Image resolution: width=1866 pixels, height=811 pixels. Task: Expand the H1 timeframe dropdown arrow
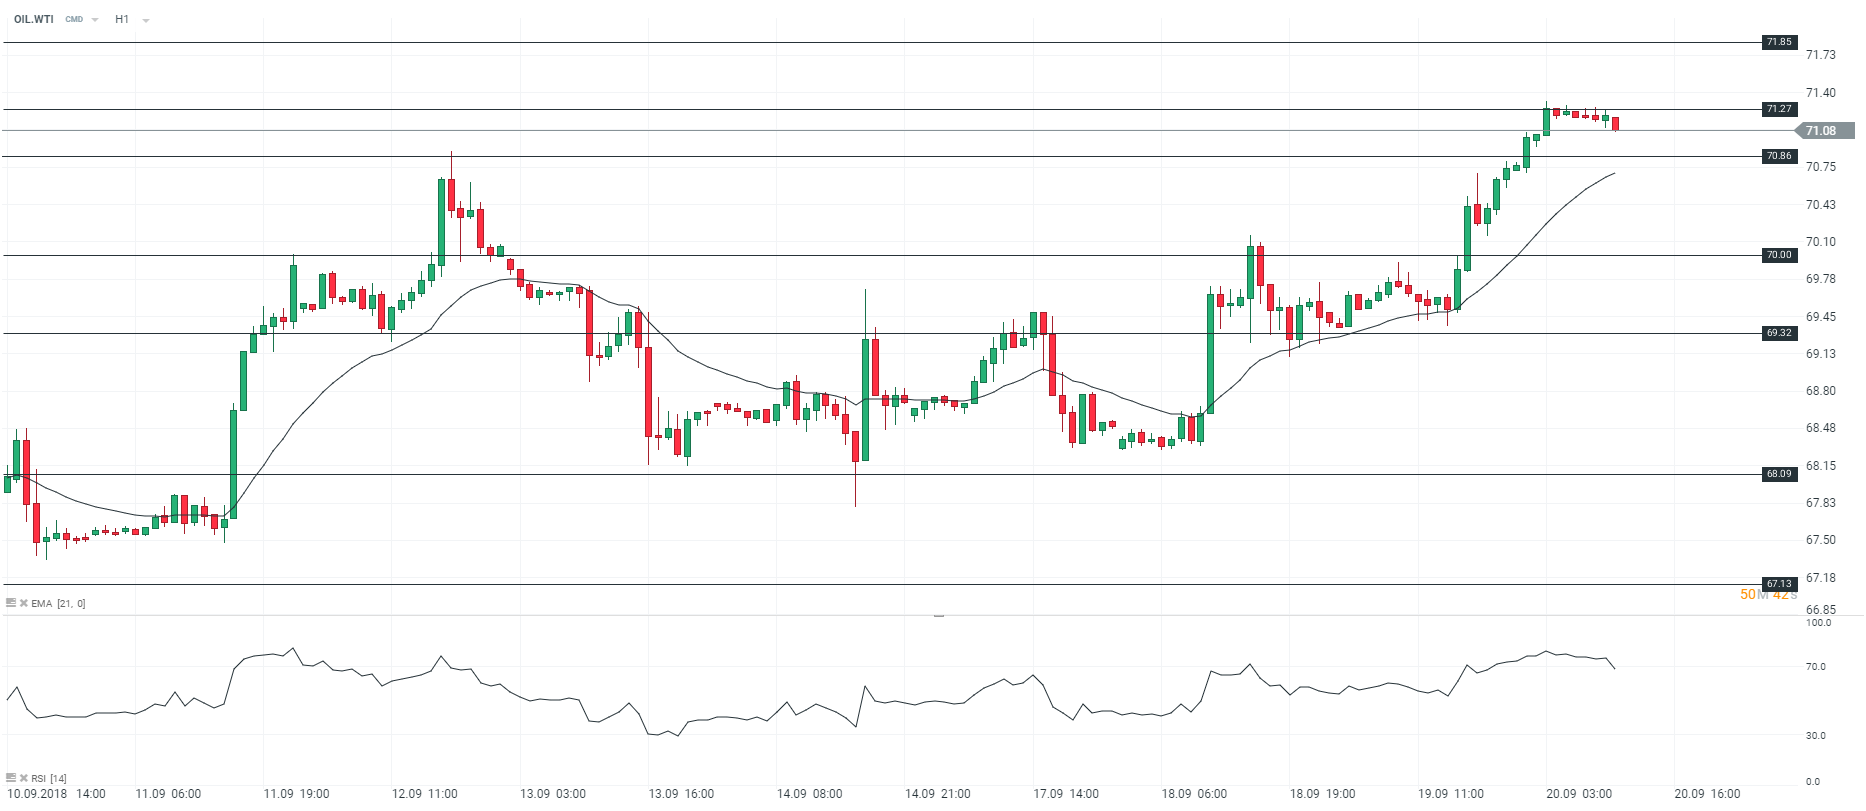tap(146, 20)
